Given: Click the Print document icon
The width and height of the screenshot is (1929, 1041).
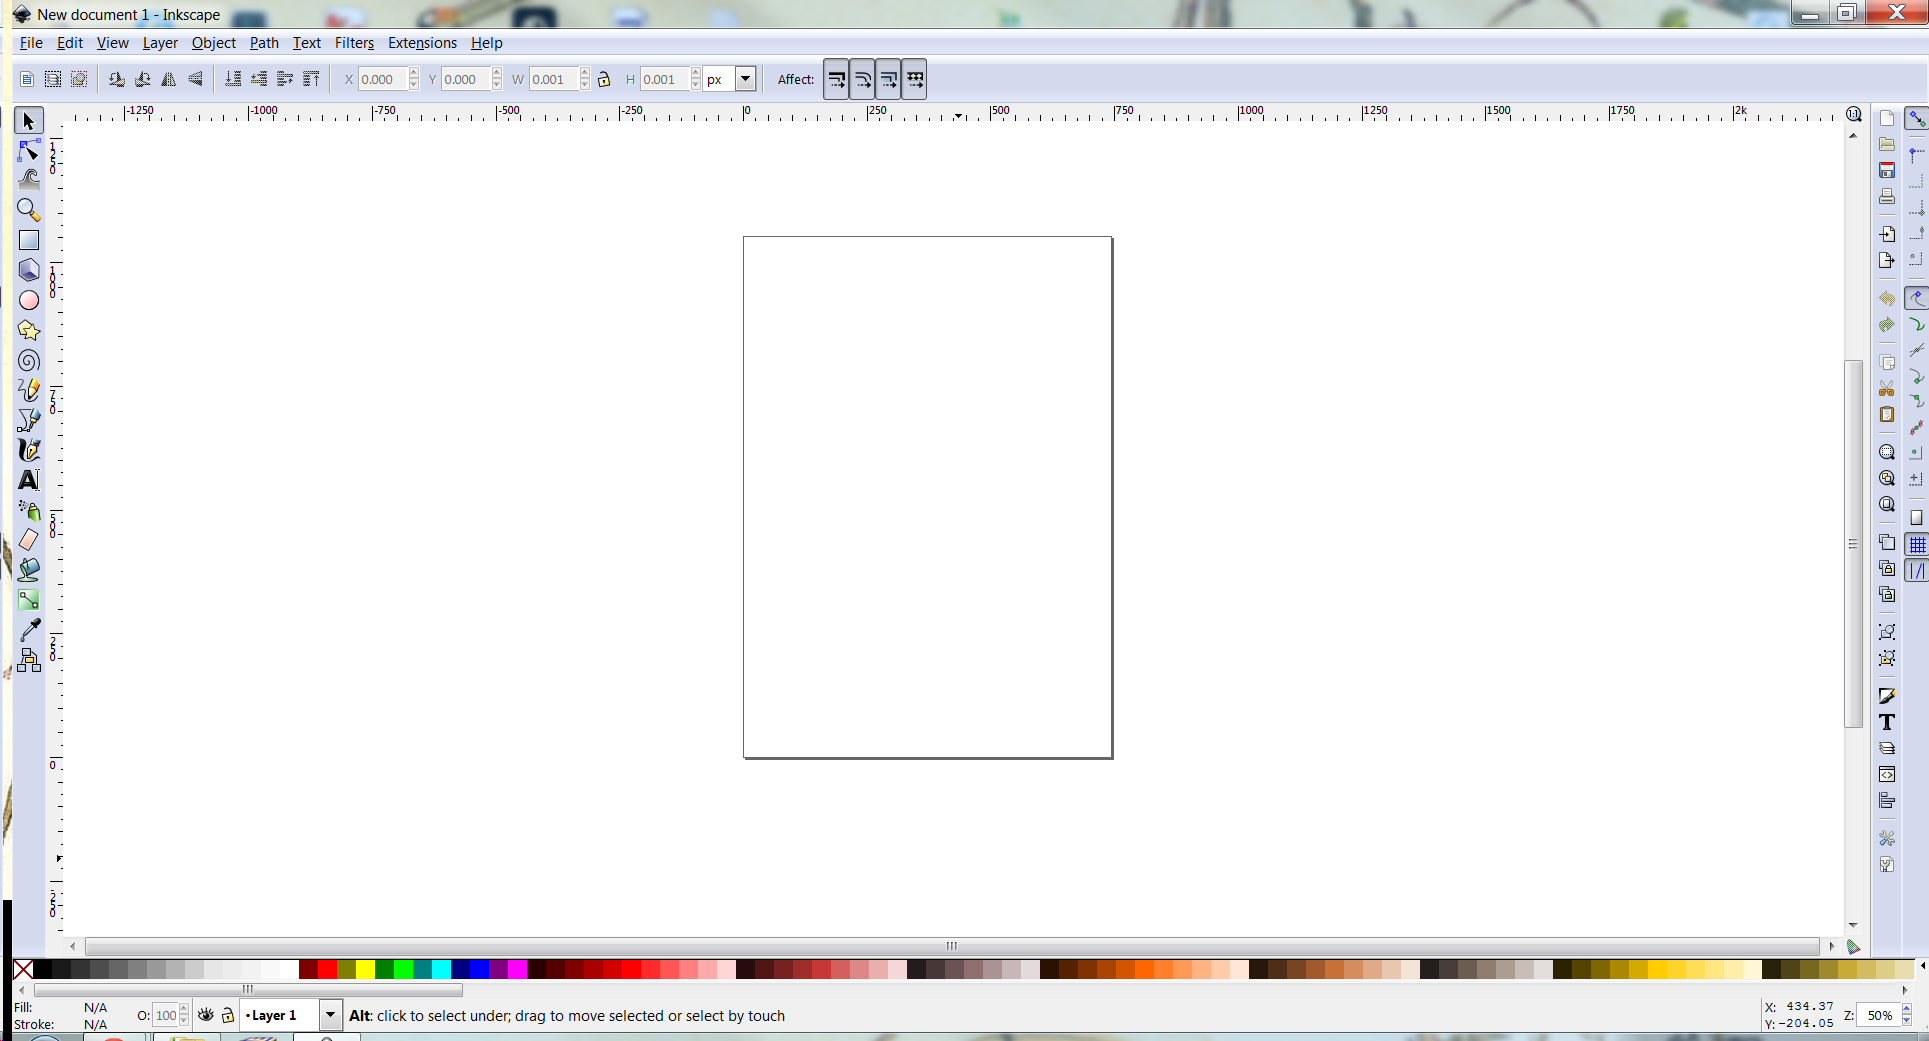Looking at the screenshot, I should [x=1887, y=196].
